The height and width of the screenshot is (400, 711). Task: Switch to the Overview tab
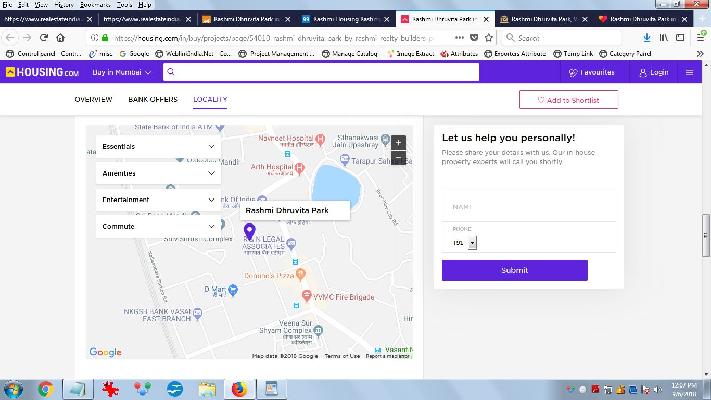click(93, 99)
